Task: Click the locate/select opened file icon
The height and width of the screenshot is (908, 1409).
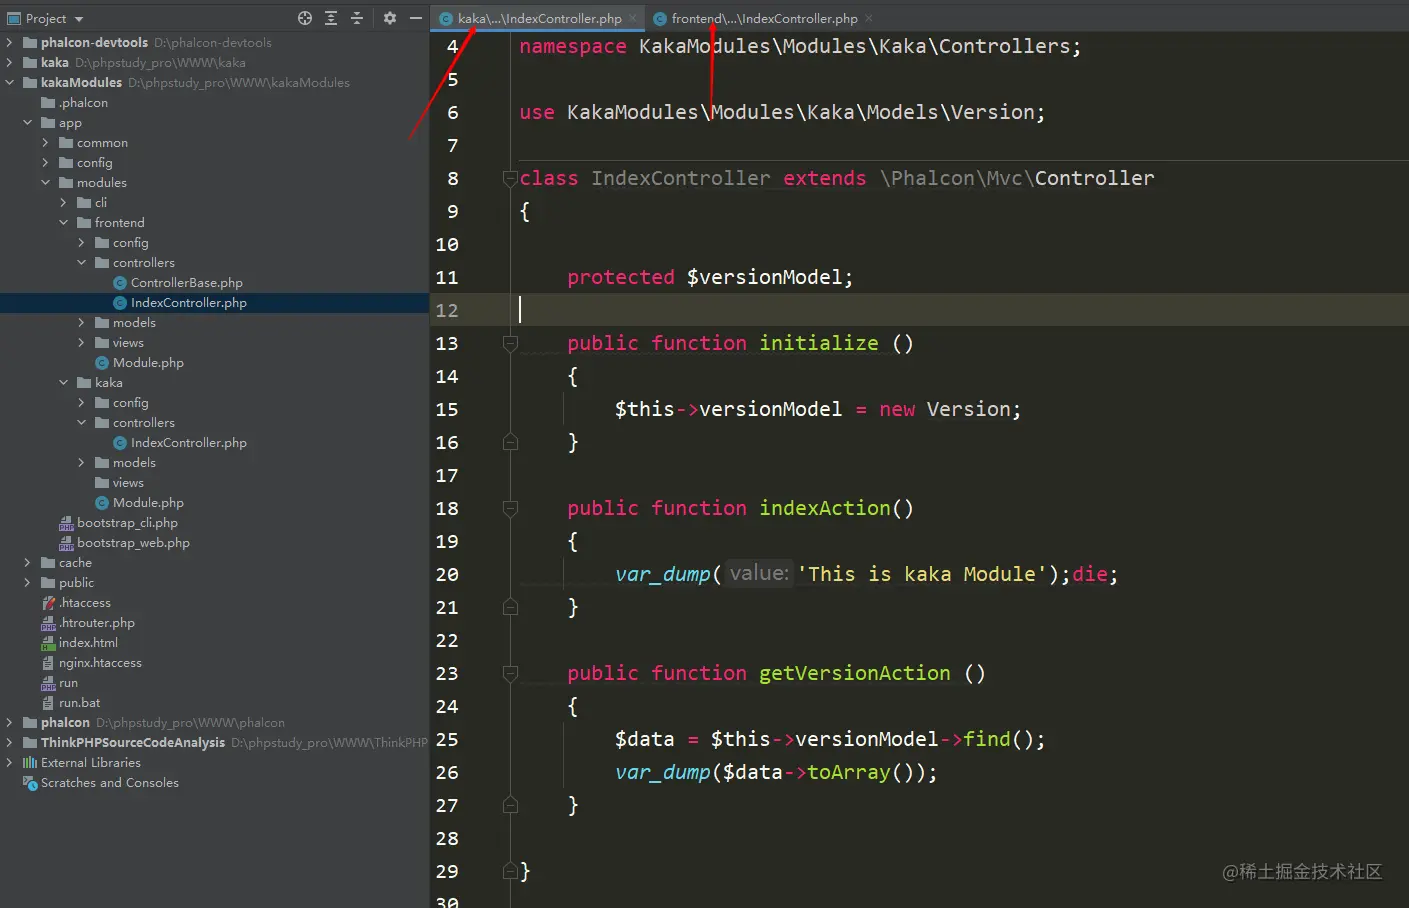Action: pyautogui.click(x=305, y=18)
